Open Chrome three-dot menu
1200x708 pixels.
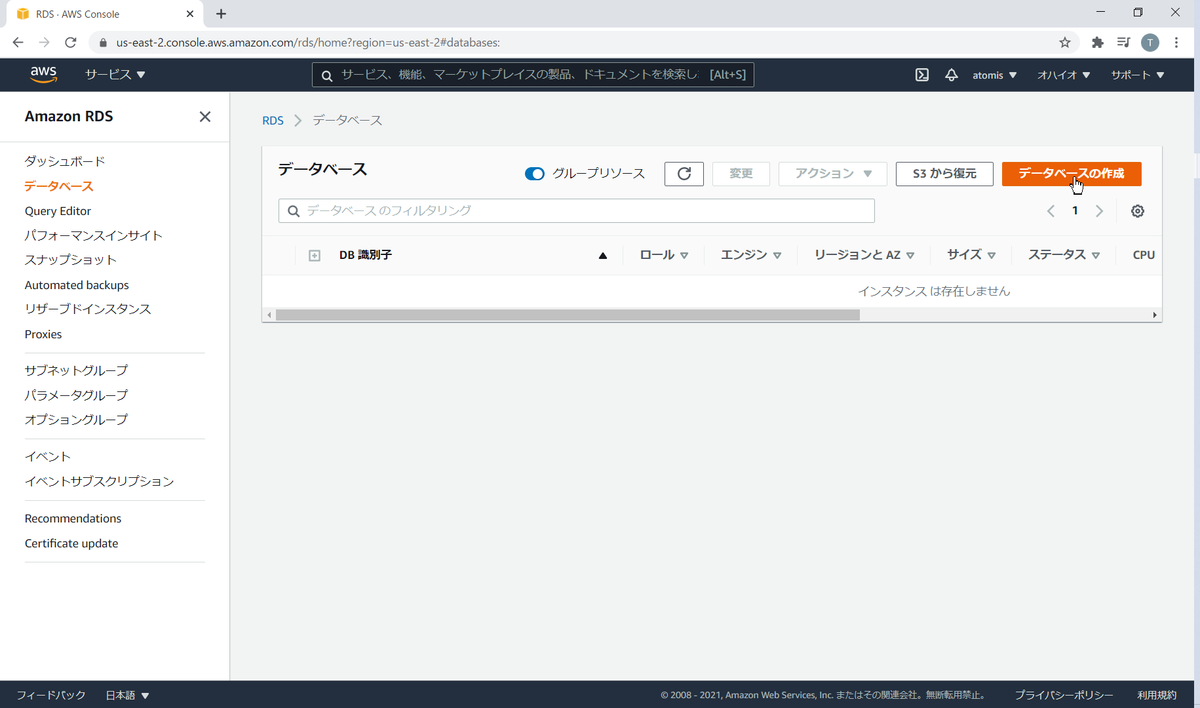(1177, 42)
